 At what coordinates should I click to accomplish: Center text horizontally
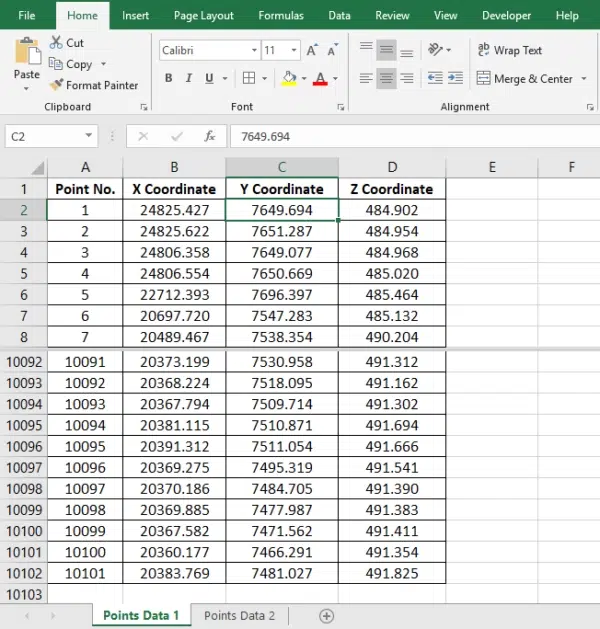386,78
